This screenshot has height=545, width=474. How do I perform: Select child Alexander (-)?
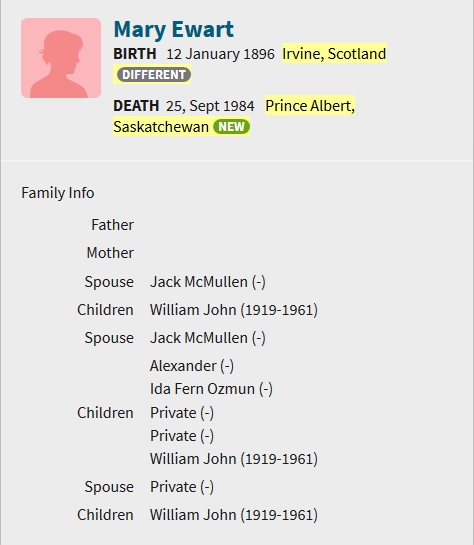[x=192, y=366]
